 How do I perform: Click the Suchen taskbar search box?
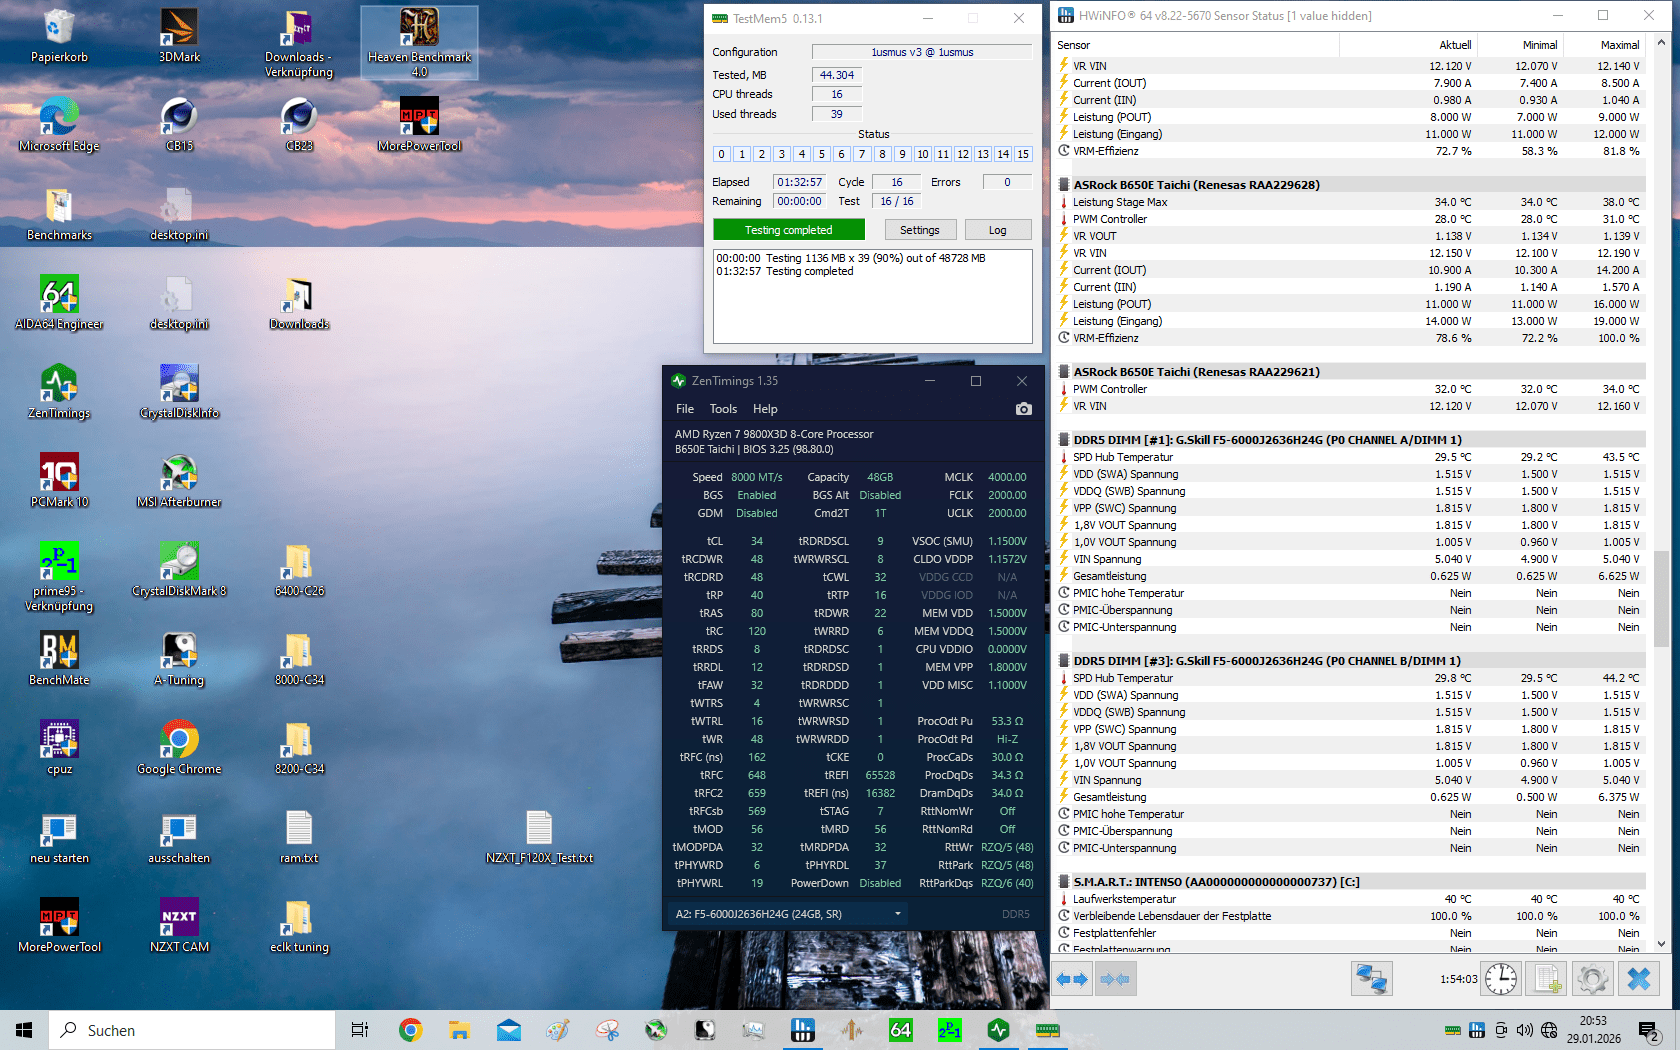(192, 1030)
